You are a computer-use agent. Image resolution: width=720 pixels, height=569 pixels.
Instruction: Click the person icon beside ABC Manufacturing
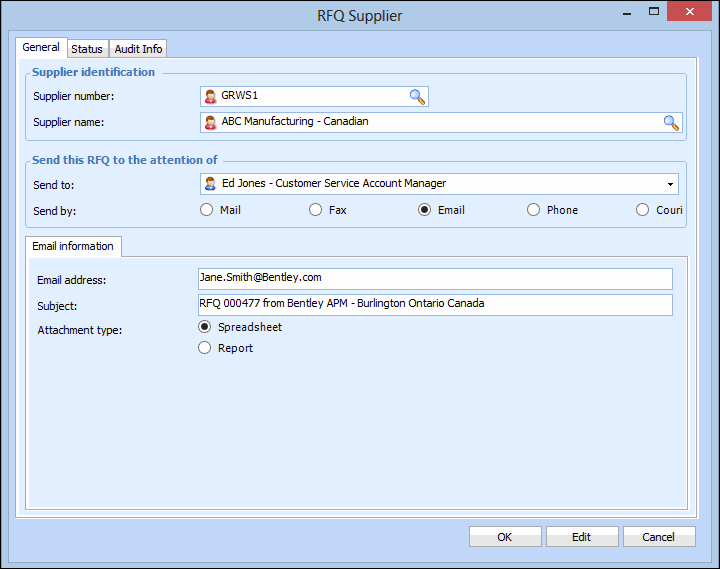pos(211,123)
